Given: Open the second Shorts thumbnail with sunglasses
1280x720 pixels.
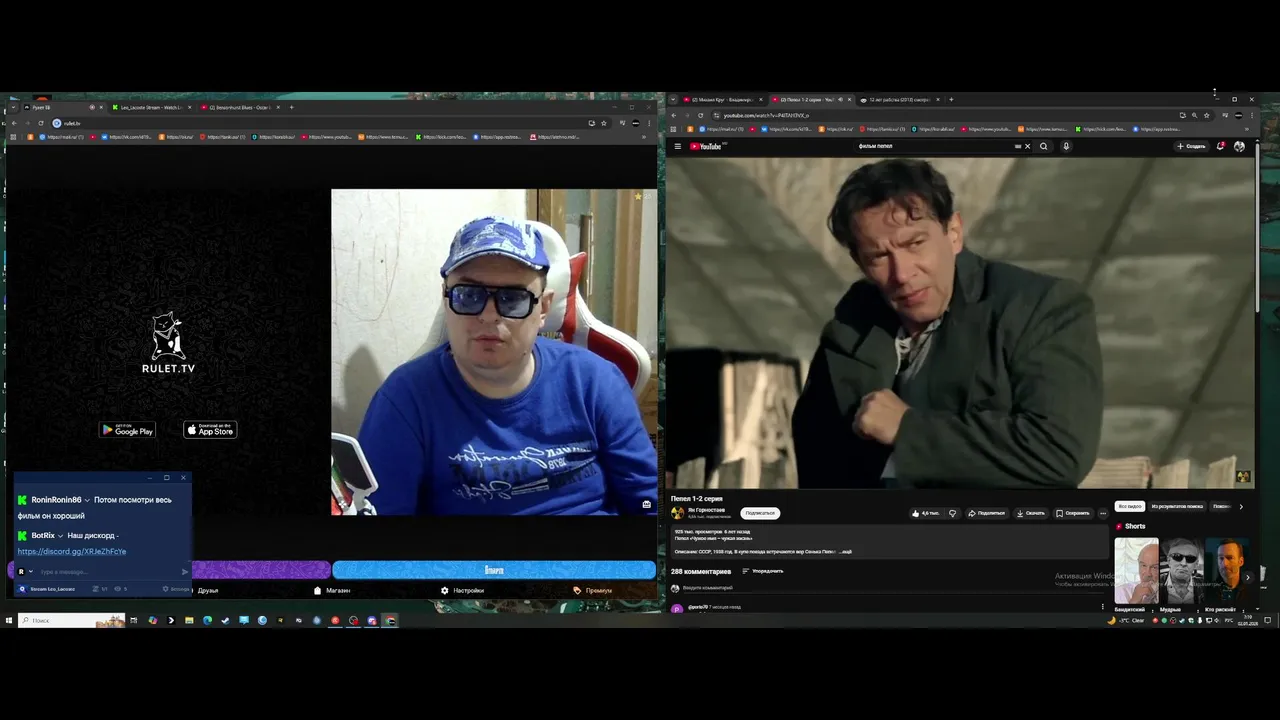Looking at the screenshot, I should point(1182,571).
